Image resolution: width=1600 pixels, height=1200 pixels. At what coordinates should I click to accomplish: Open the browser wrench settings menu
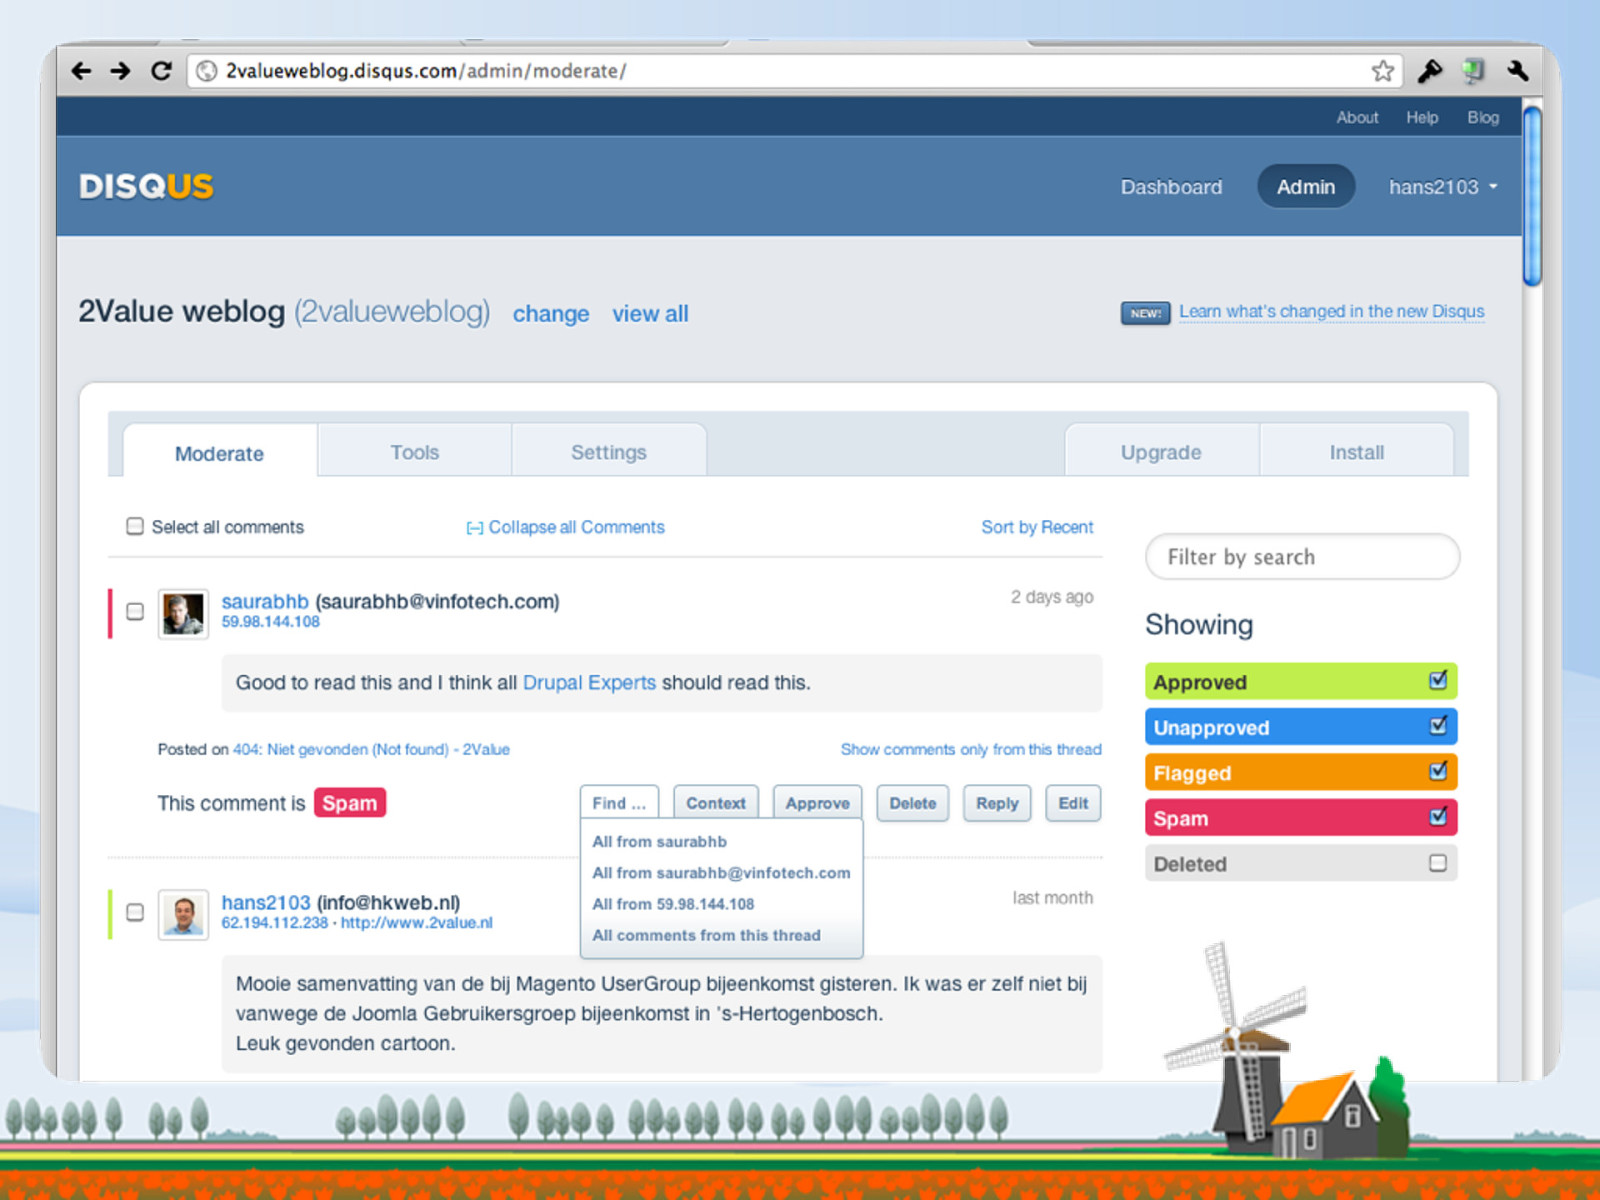click(1517, 70)
